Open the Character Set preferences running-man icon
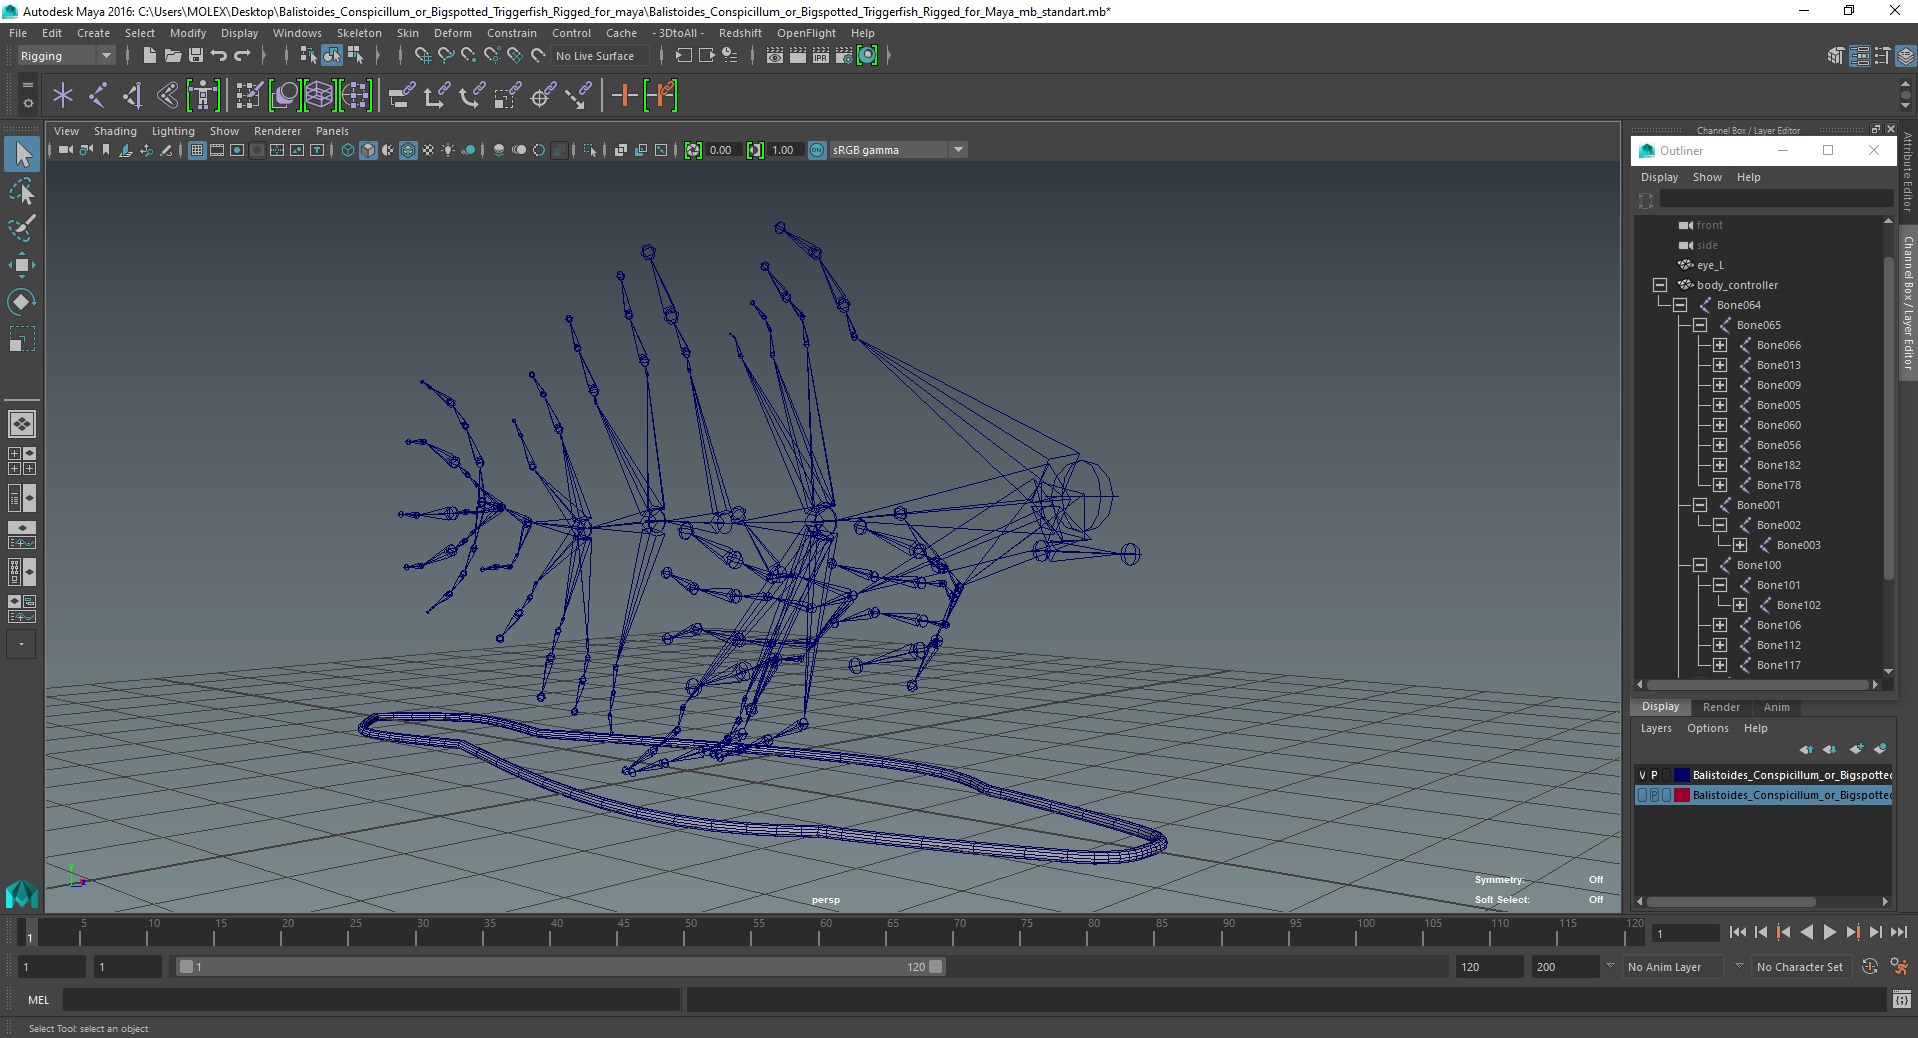Viewport: 1918px width, 1038px height. coord(1899,967)
